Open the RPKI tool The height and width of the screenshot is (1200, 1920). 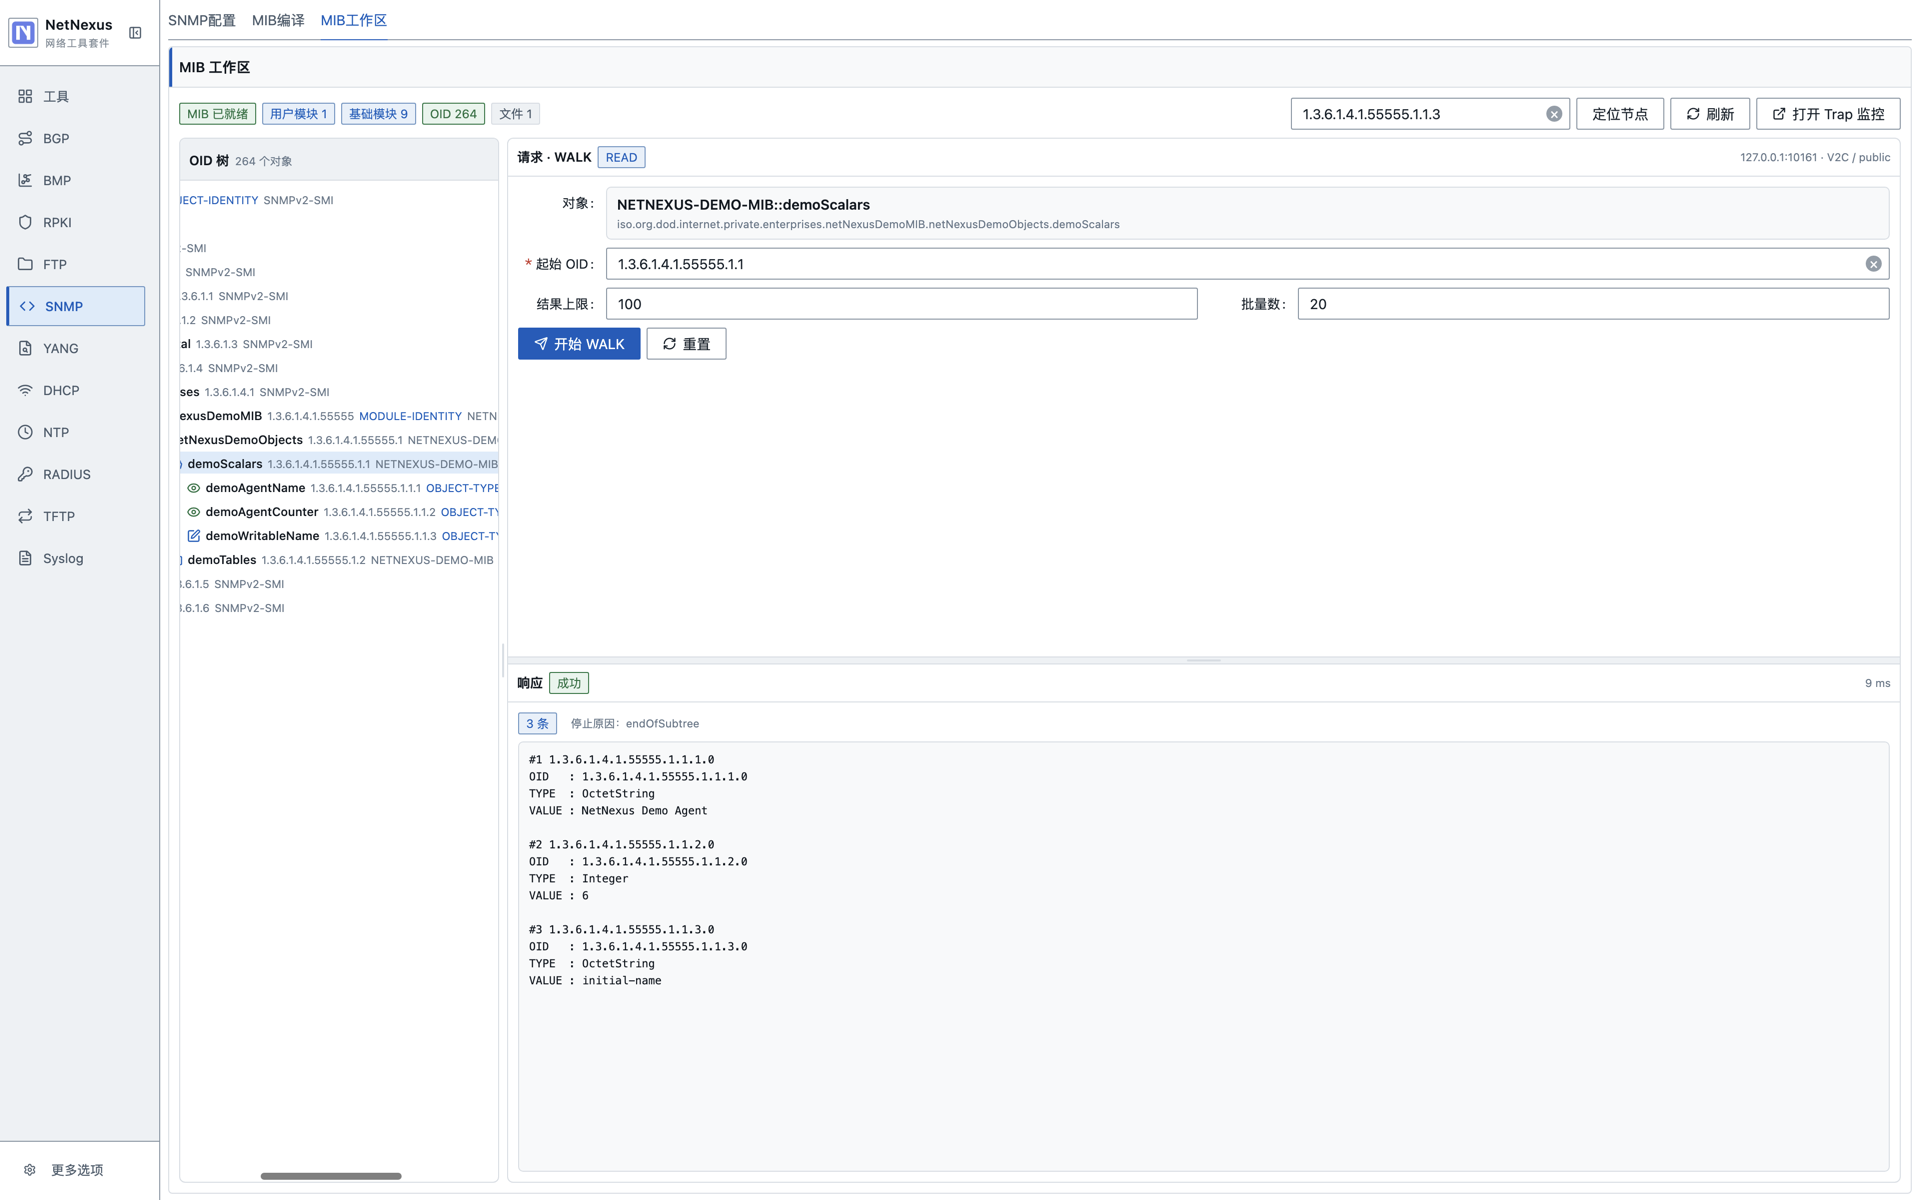click(x=75, y=222)
